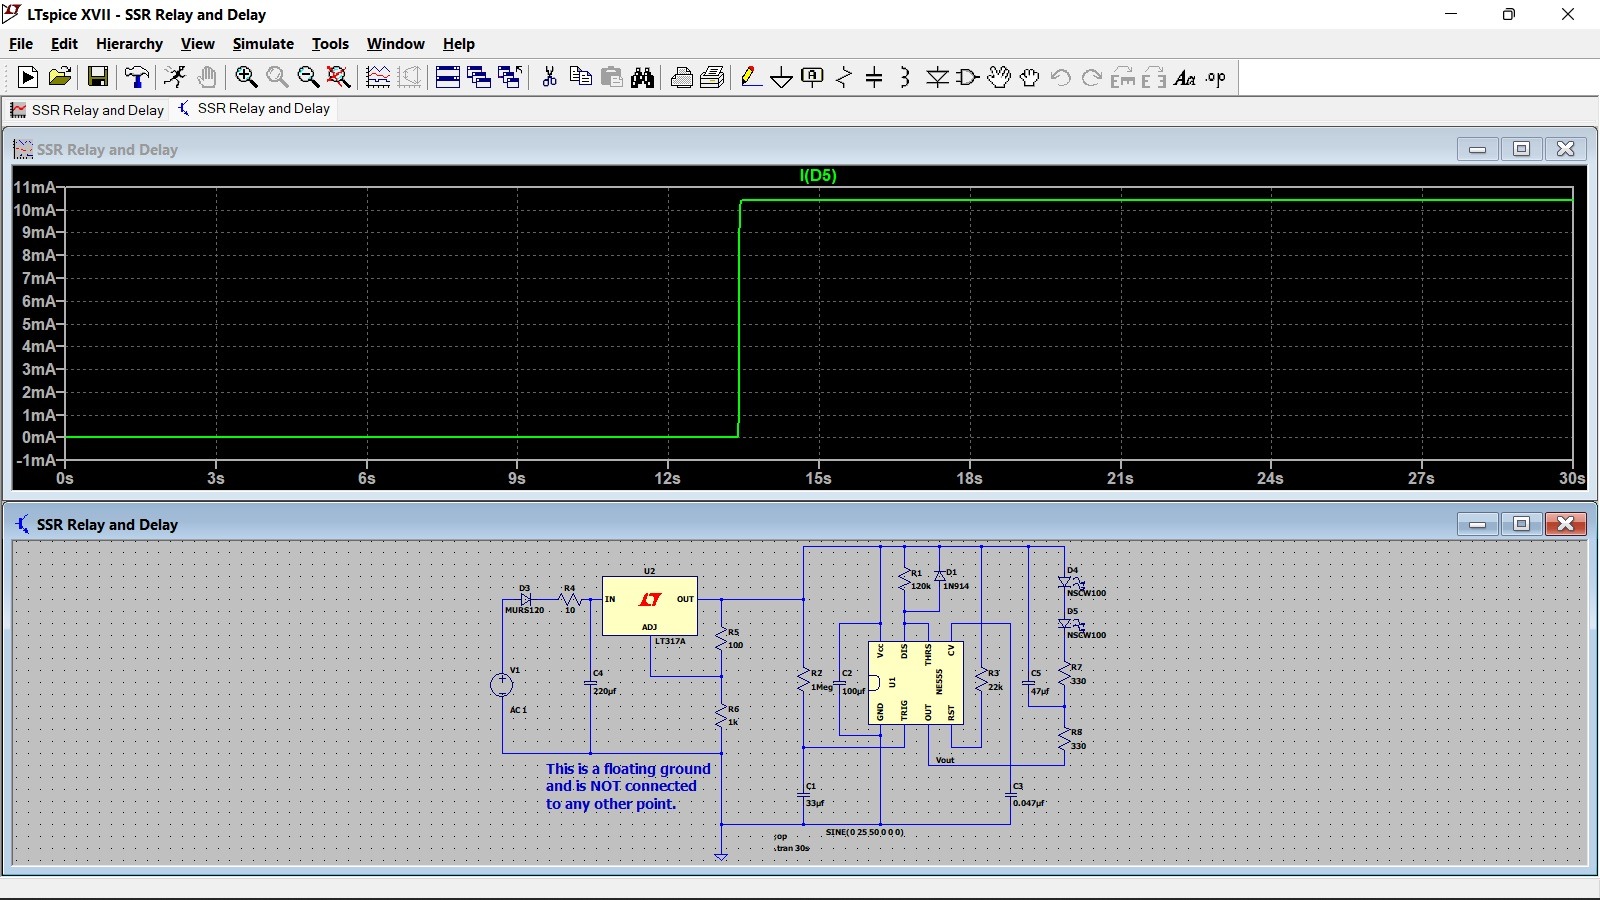Click the Copy toolbar icon
The width and height of the screenshot is (1600, 900).
[x=580, y=77]
